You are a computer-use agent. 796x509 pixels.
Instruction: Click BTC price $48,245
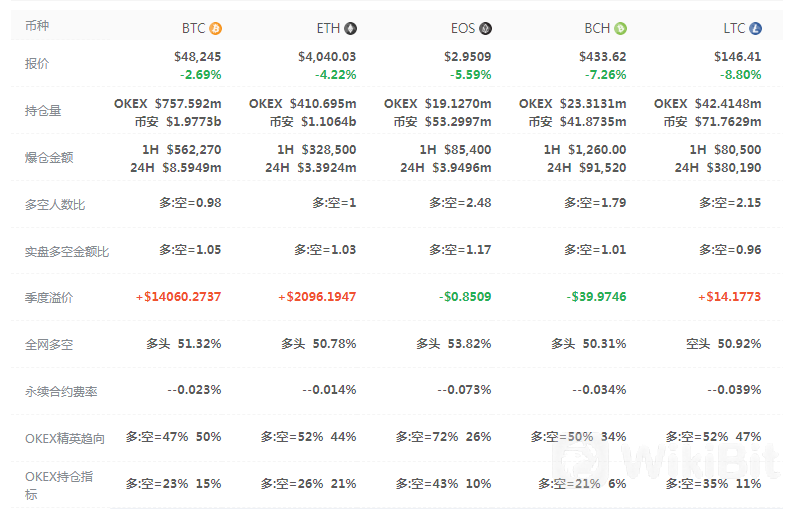pyautogui.click(x=197, y=56)
